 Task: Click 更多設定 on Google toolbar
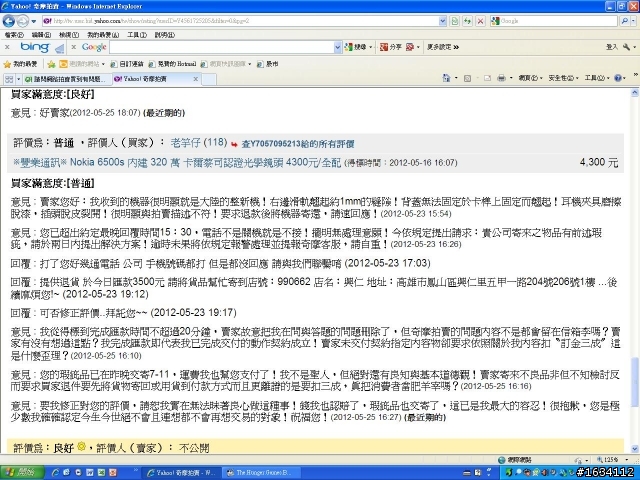[x=442, y=47]
